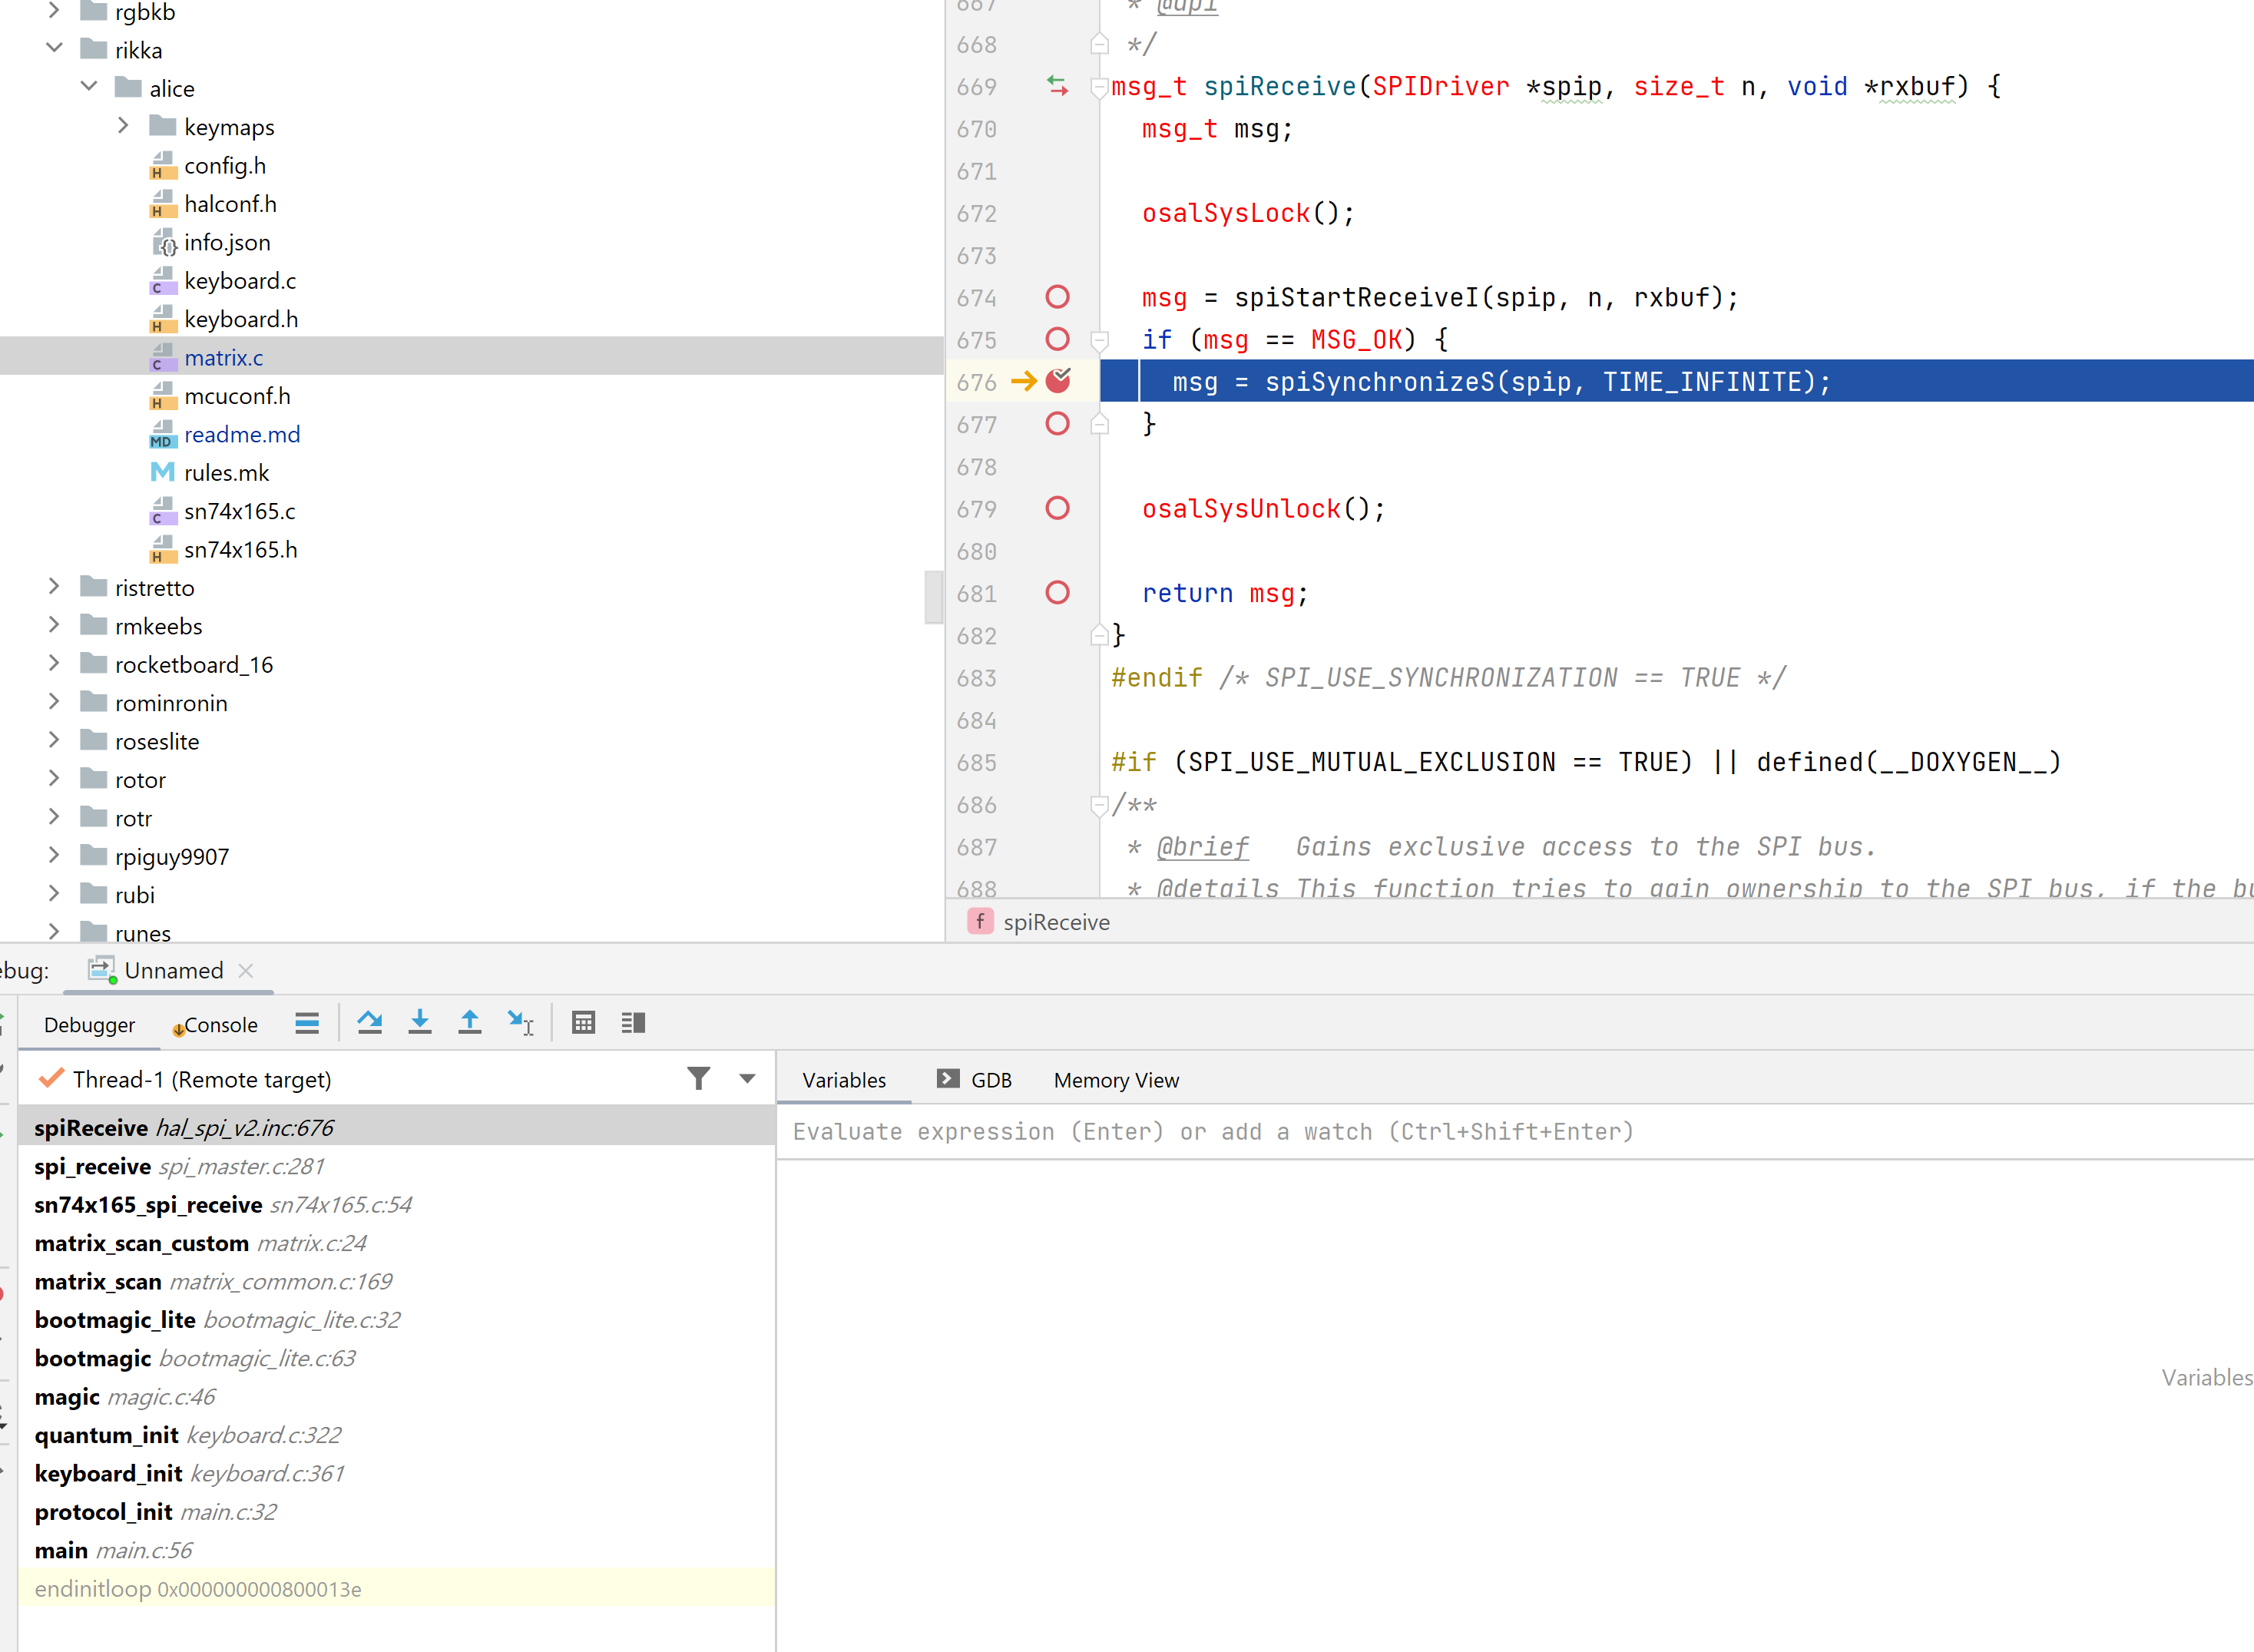Toggle the breakpoint on line 674

(x=1057, y=297)
